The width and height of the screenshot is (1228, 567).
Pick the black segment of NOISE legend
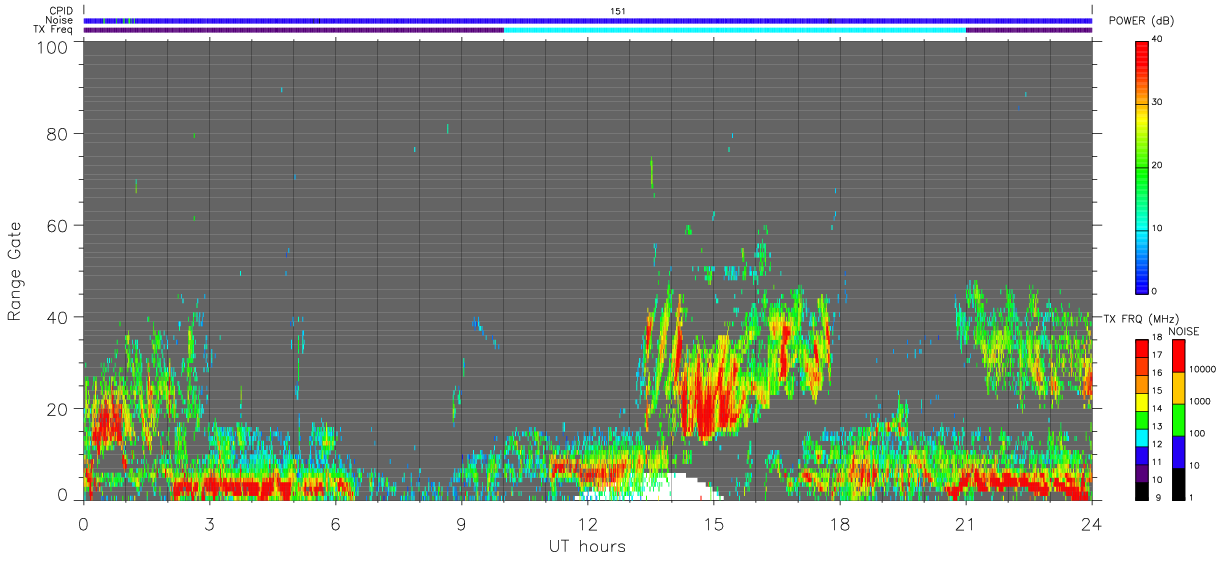point(1178,482)
